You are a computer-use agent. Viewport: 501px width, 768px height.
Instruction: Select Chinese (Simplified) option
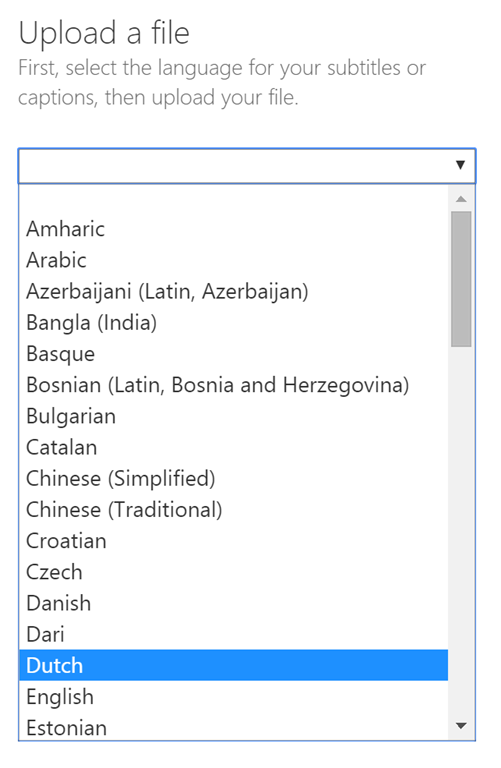(x=234, y=479)
